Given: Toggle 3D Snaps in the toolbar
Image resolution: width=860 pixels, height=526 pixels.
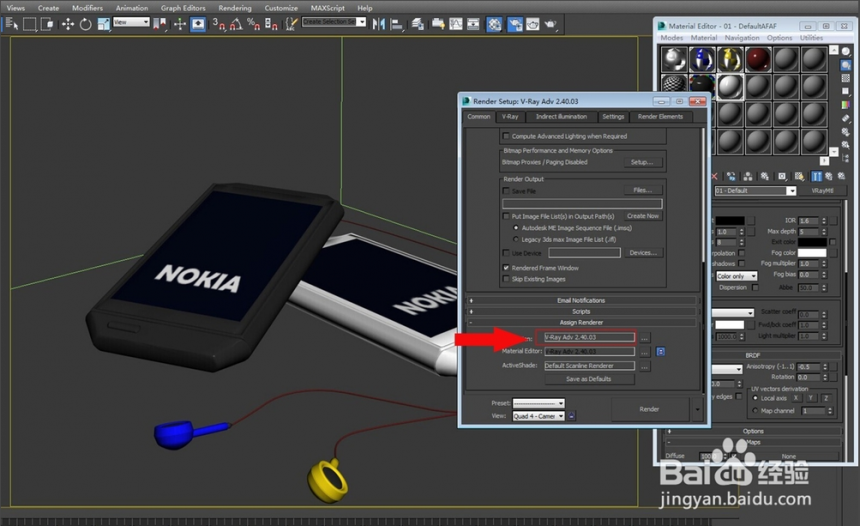Looking at the screenshot, I should (x=218, y=24).
